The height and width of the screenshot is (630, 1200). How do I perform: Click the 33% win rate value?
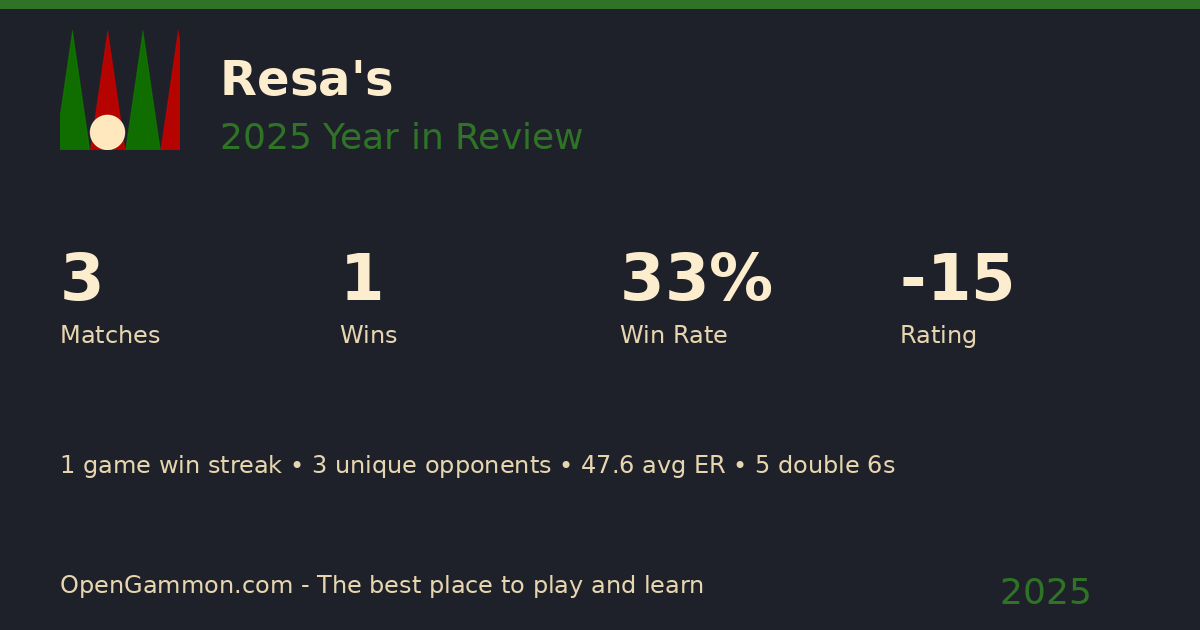(x=696, y=279)
